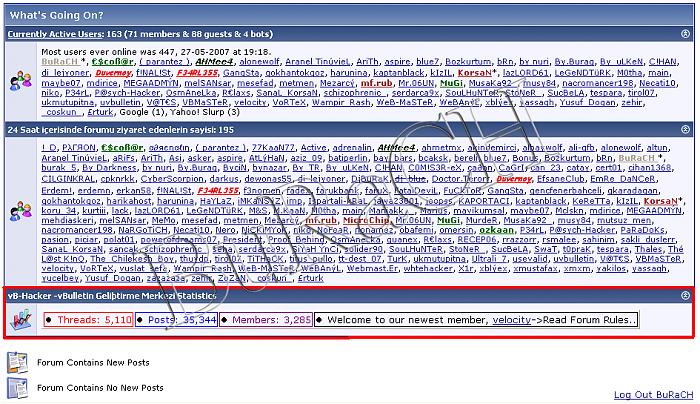Click the Forum Contains No New Posts icon
The width and height of the screenshot is (700, 404).
(16, 386)
